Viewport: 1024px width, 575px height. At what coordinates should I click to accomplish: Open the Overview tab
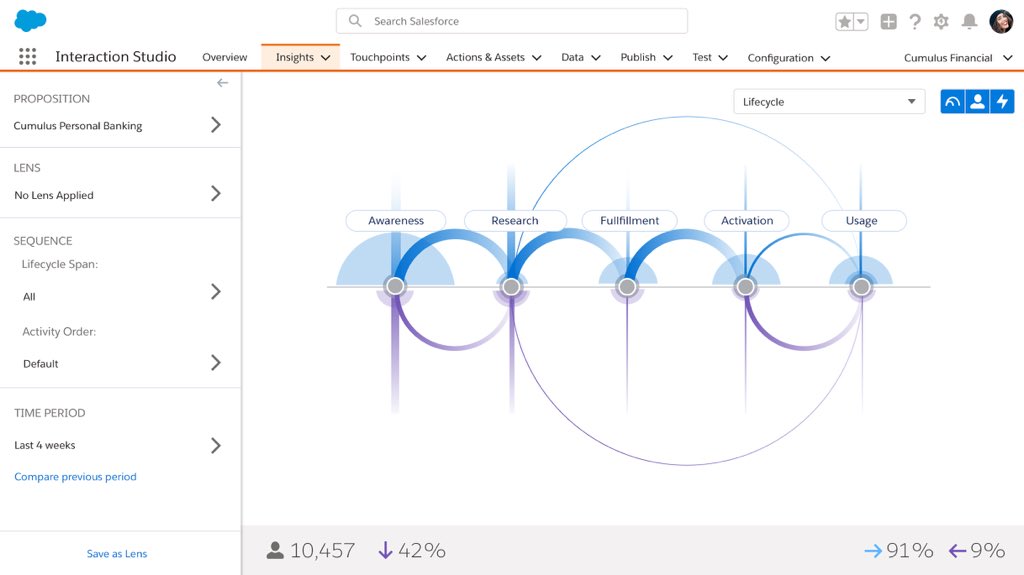(225, 58)
